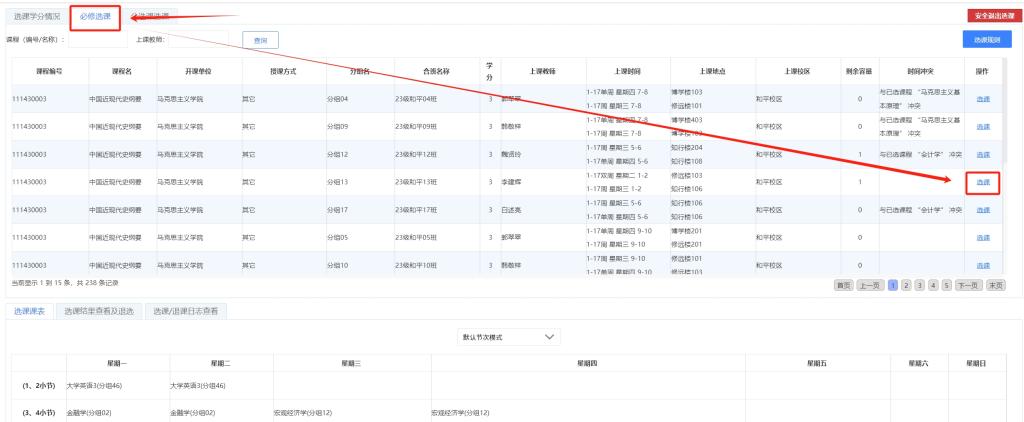Go to the last page via 末页
Image resolution: width=1024 pixels, height=422 pixels.
995,284
